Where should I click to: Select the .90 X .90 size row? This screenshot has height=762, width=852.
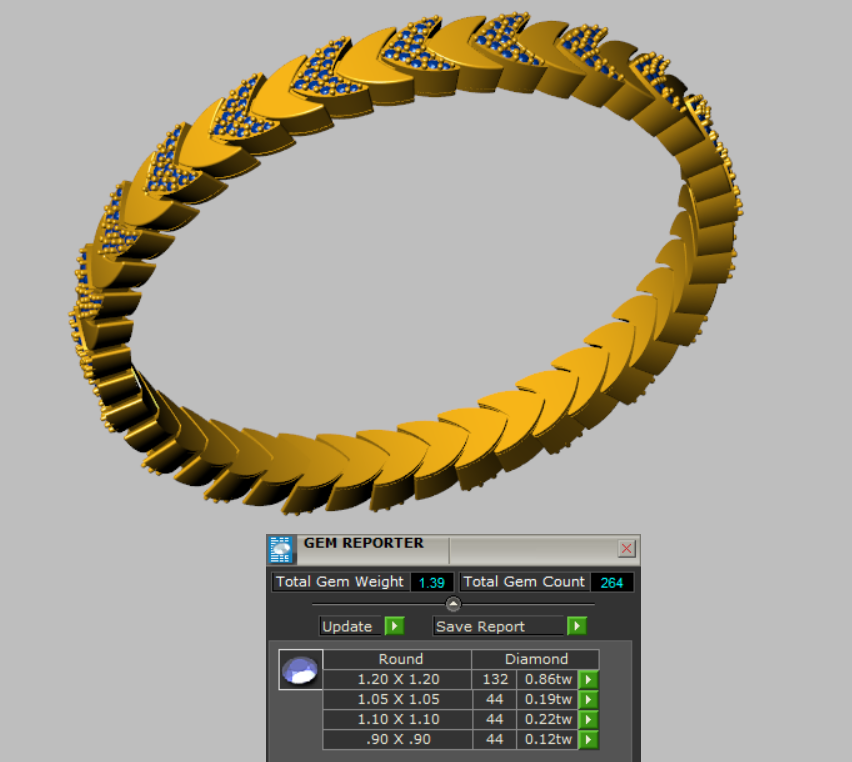398,740
